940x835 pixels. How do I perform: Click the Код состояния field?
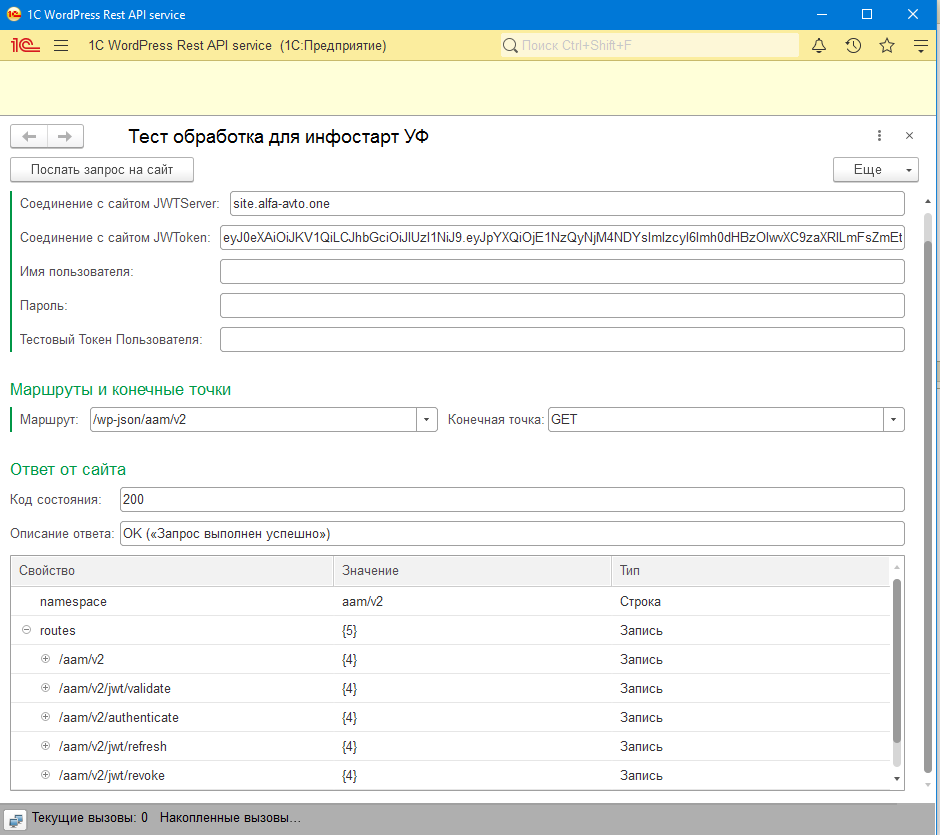(x=512, y=500)
